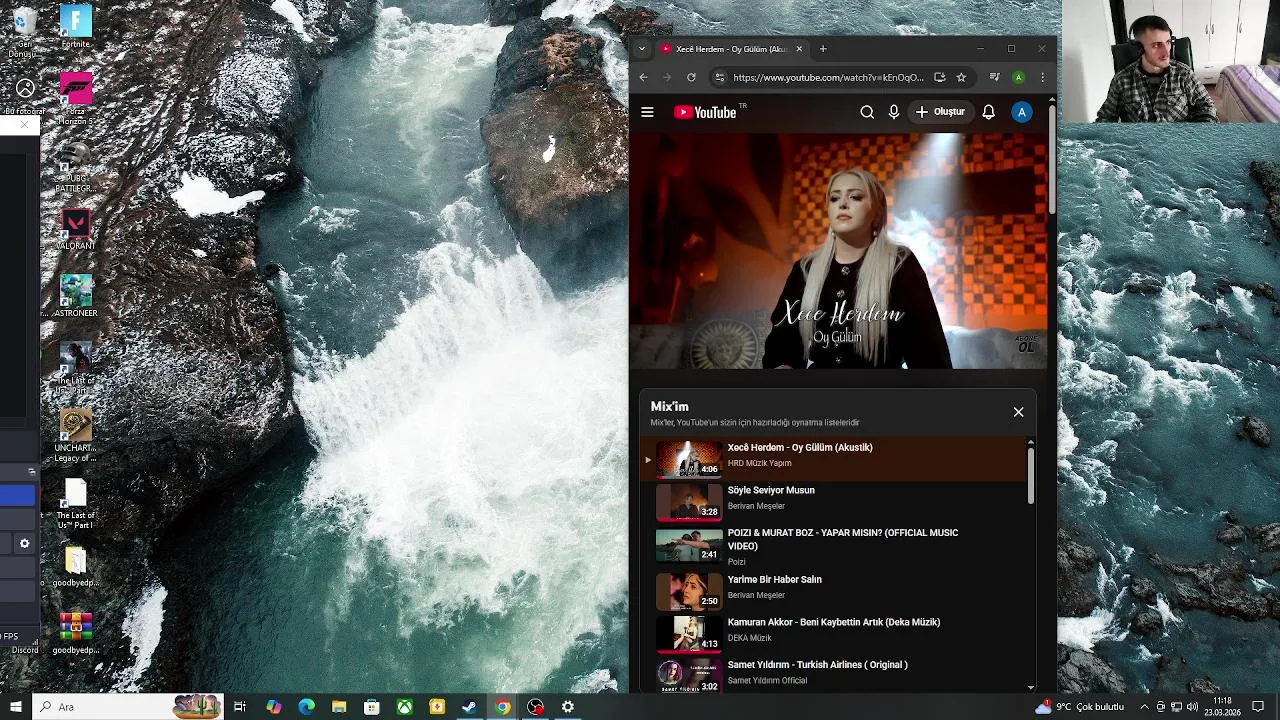Open weather widget 9°C Çok bulutlu
This screenshot has width=1280, height=720.
[x=1080, y=707]
